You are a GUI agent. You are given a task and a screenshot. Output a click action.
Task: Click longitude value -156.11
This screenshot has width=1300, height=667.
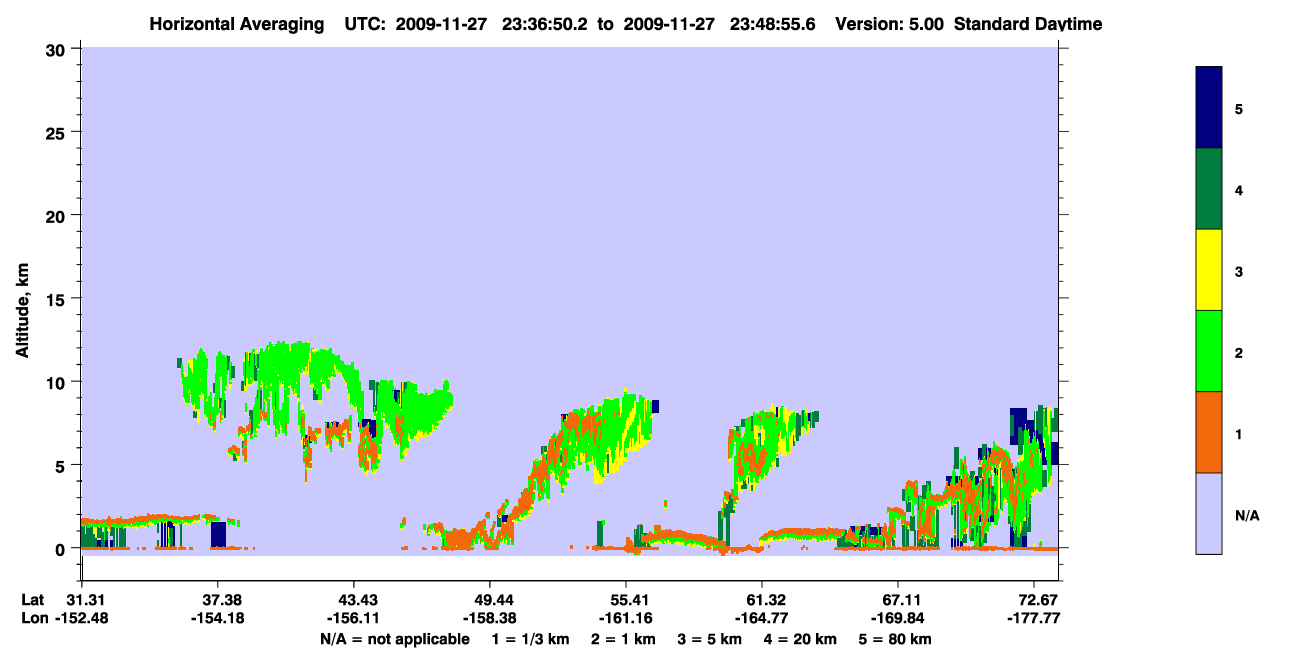click(353, 618)
